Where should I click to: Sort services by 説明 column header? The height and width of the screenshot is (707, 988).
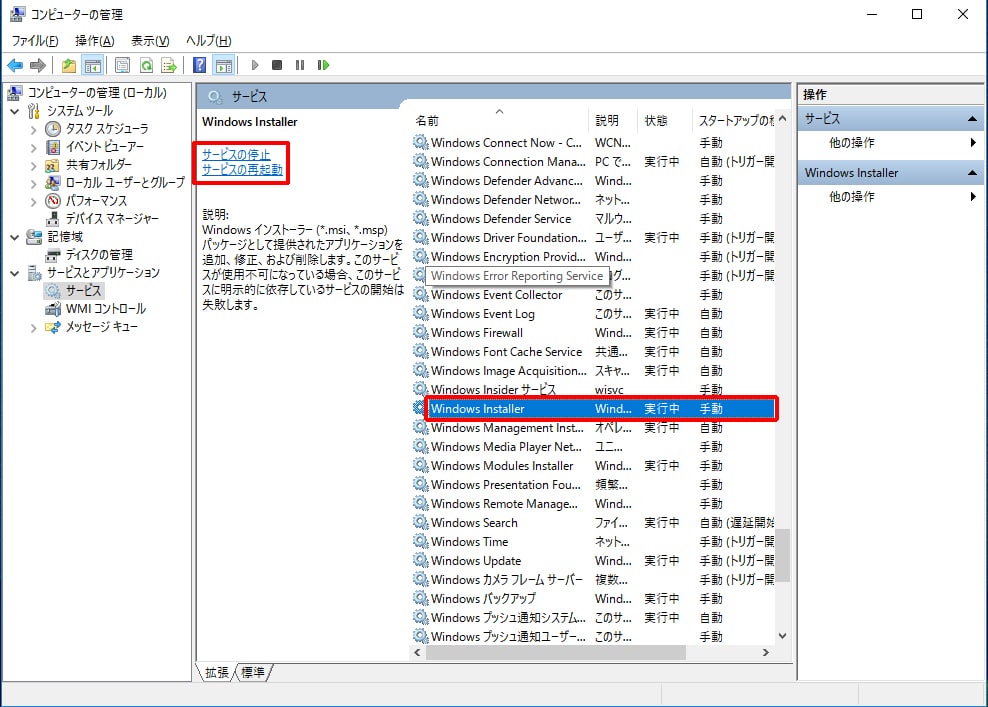coord(614,120)
